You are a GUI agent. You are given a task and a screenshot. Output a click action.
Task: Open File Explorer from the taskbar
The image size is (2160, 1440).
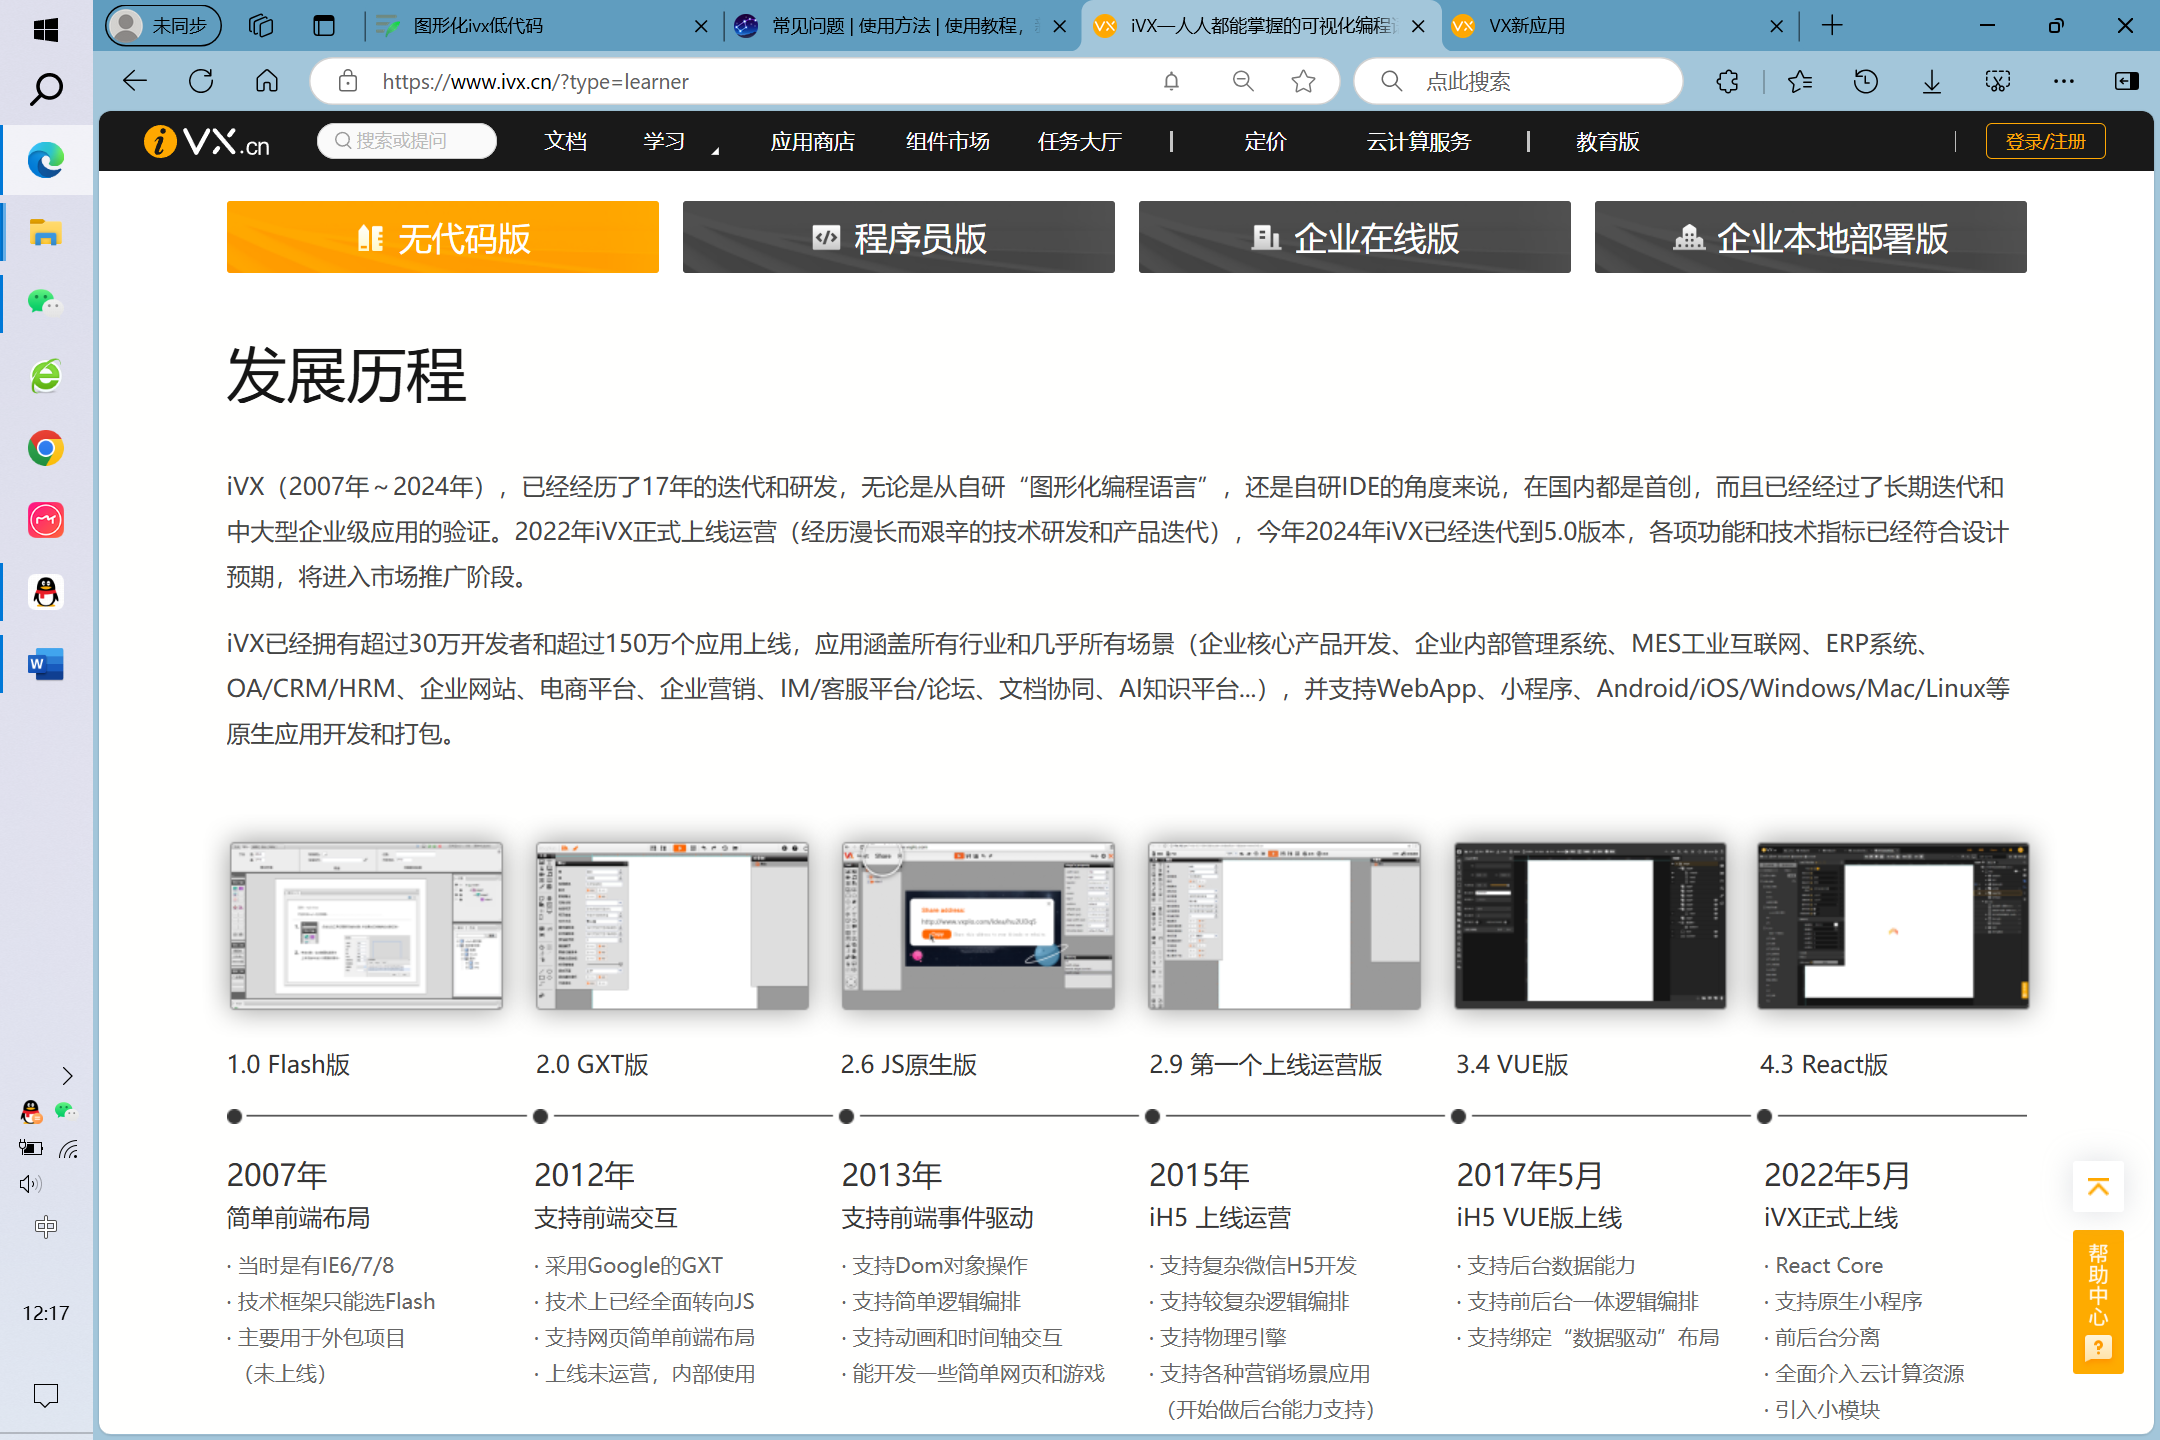click(x=46, y=232)
